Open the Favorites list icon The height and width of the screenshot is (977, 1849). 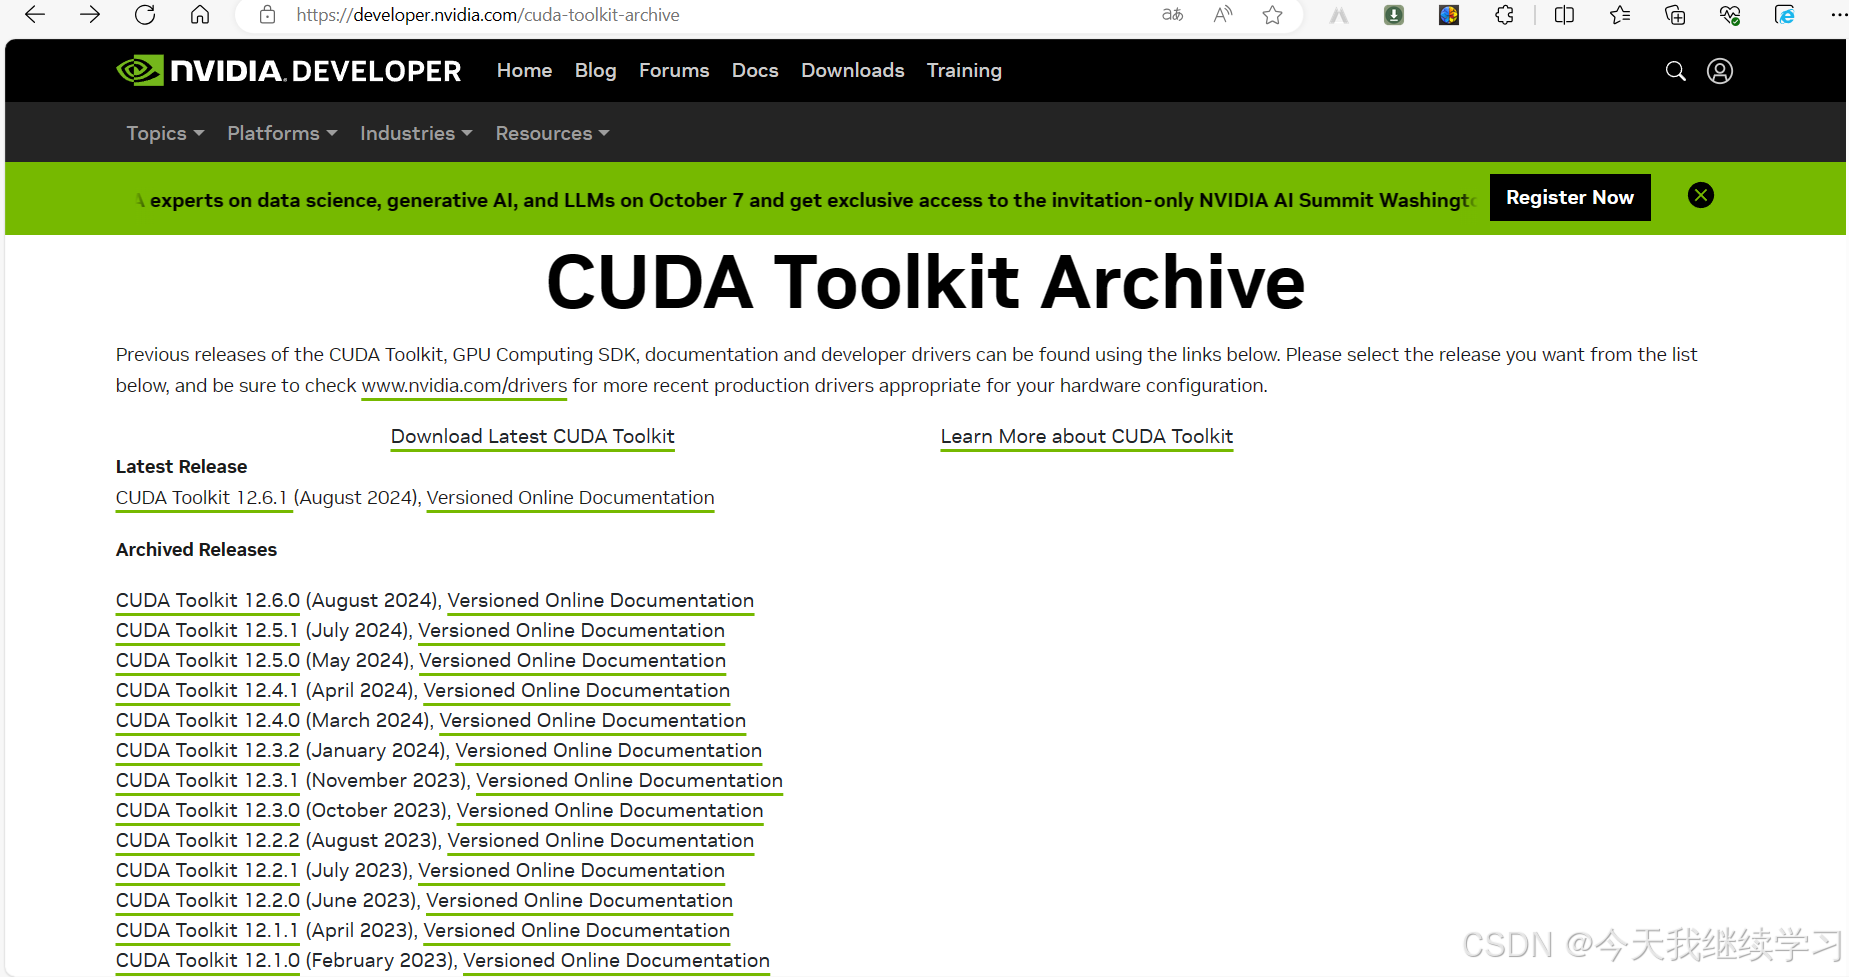tap(1620, 15)
